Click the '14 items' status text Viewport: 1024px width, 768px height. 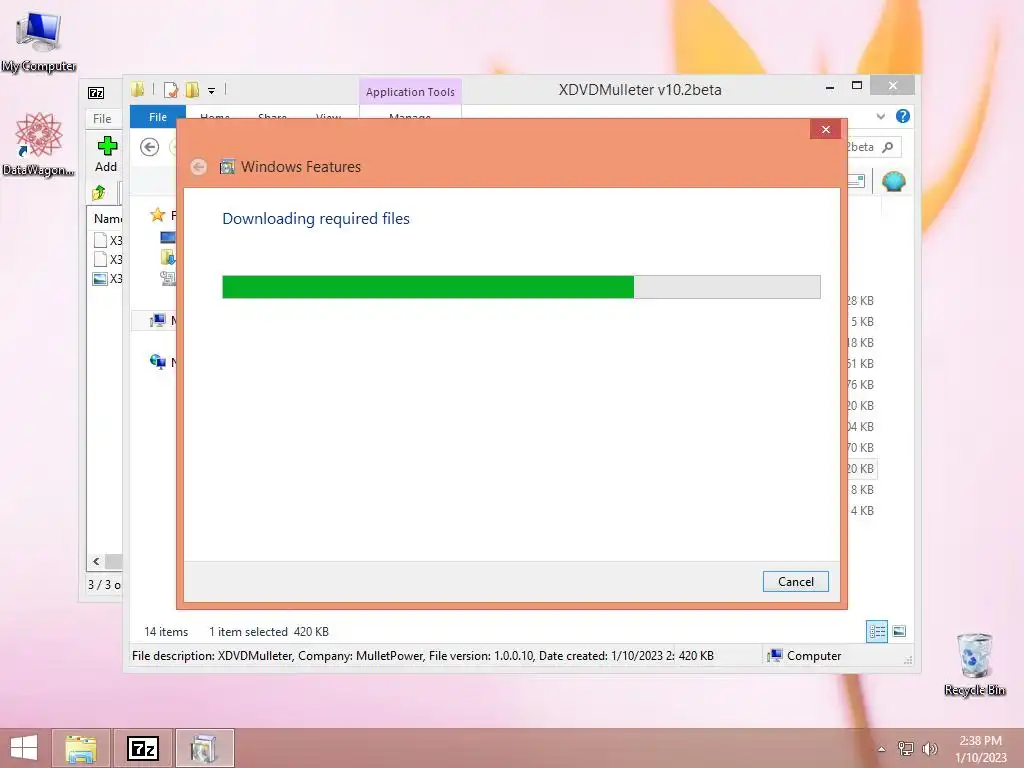coord(166,632)
